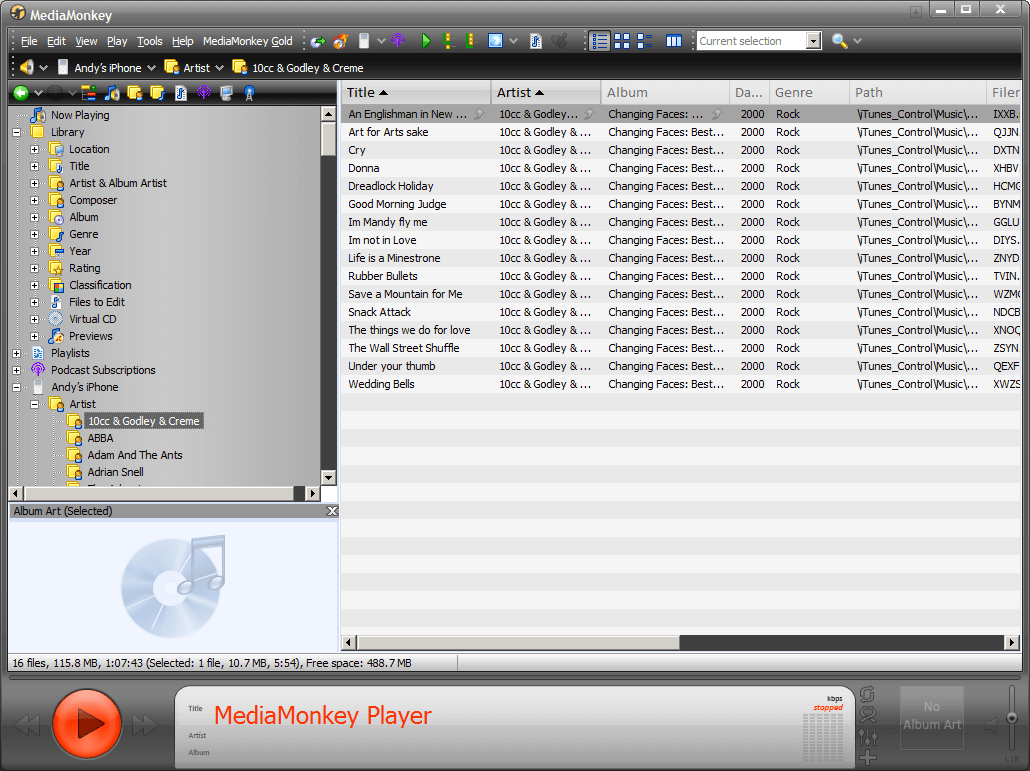Viewport: 1030px width, 771px height.
Task: Switch to the art with details view
Action: (x=645, y=41)
